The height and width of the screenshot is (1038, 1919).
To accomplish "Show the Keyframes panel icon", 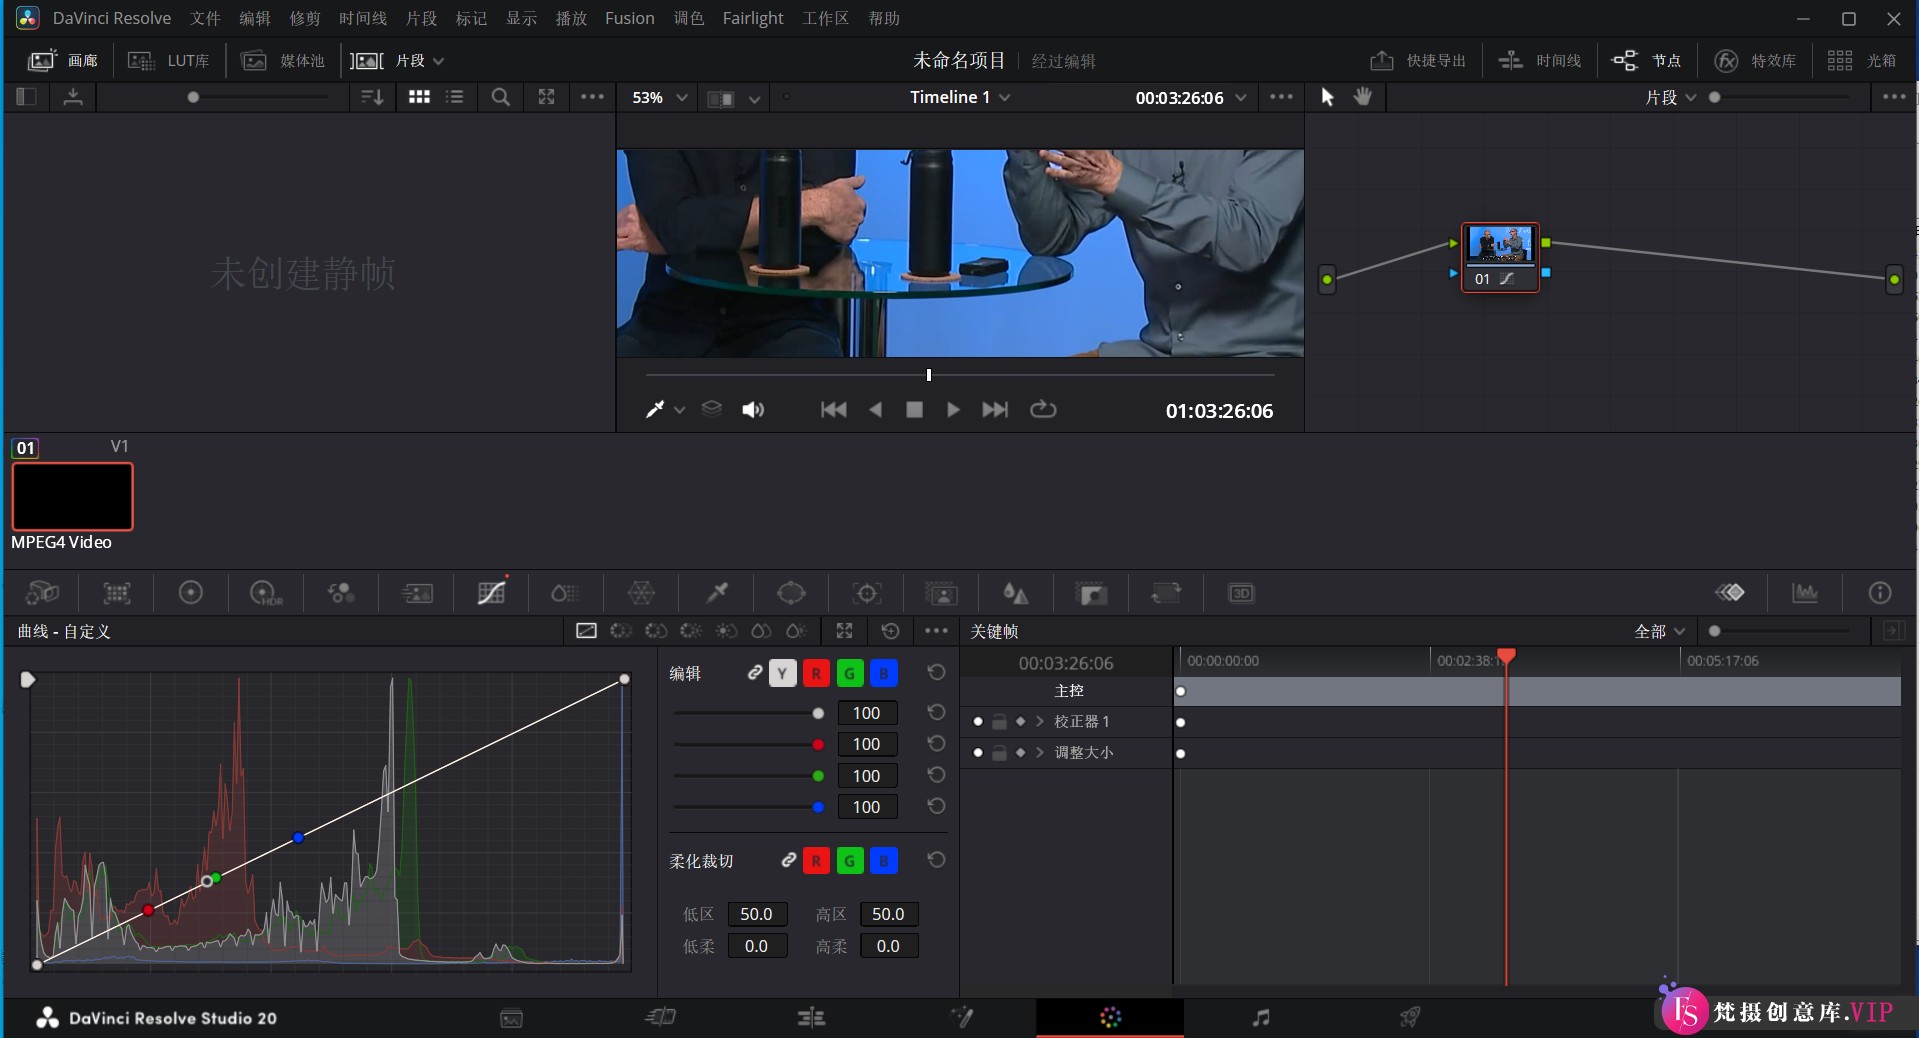I will click(x=1730, y=593).
